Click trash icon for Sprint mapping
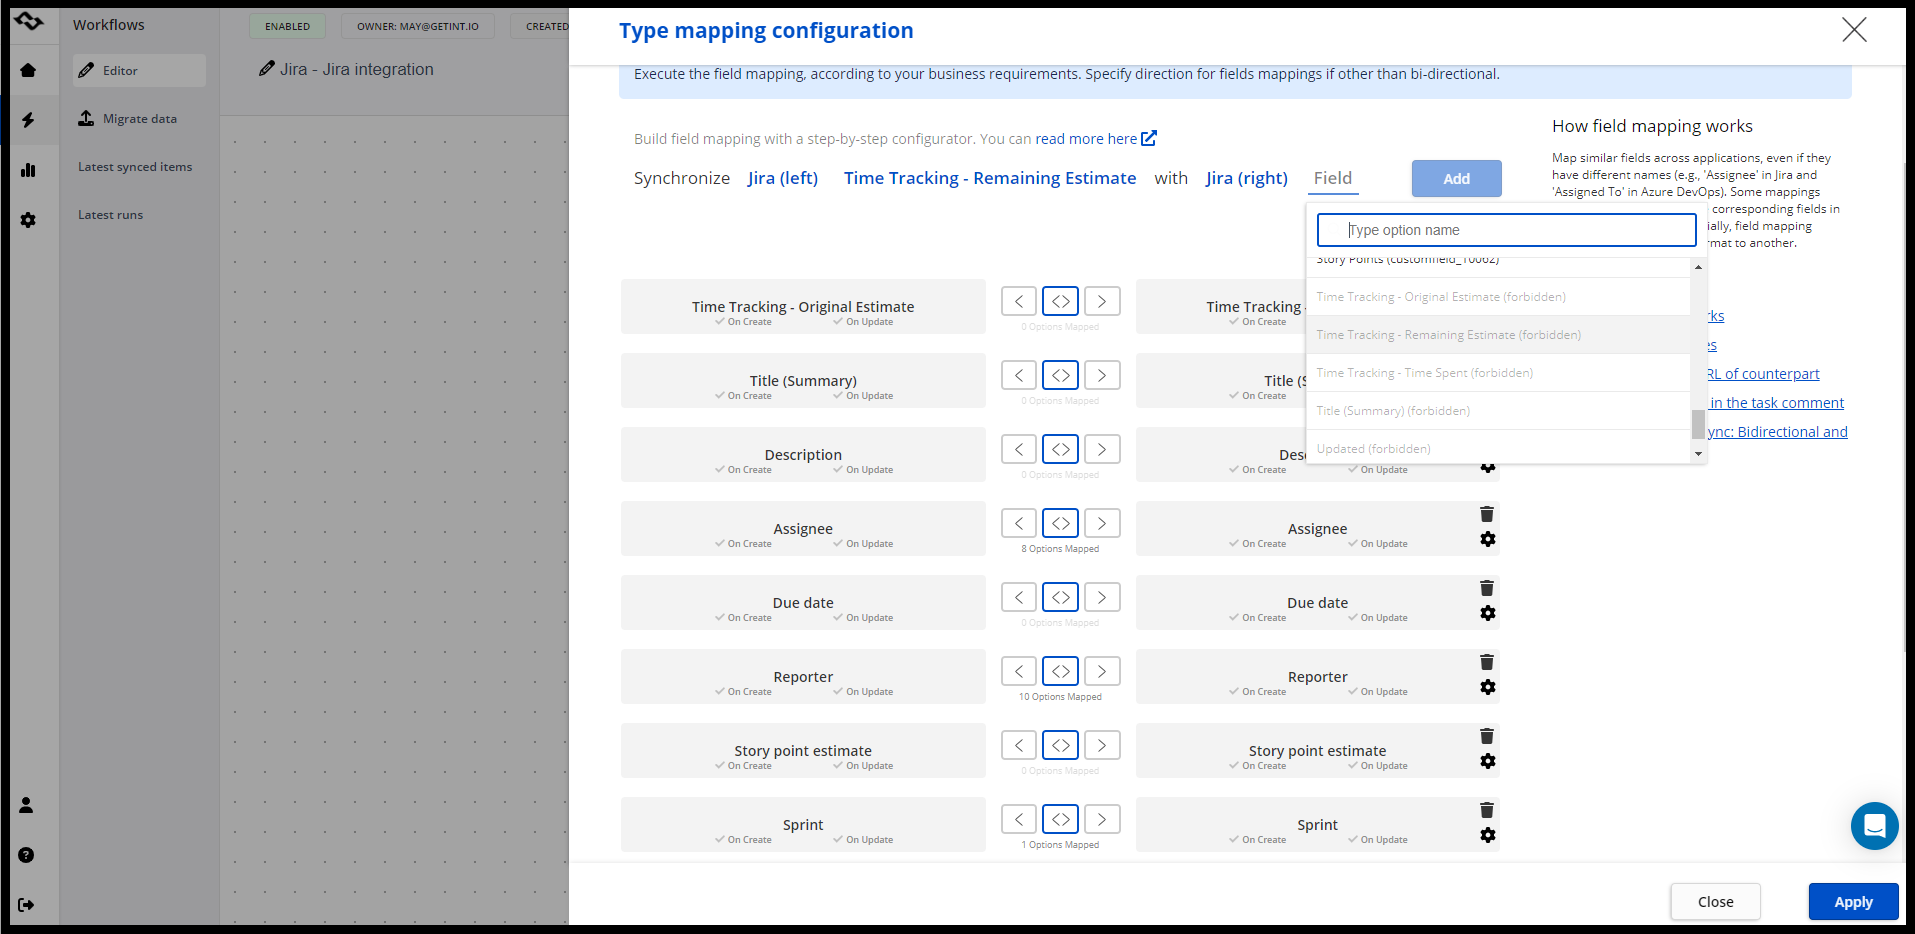This screenshot has height=934, width=1915. tap(1487, 810)
